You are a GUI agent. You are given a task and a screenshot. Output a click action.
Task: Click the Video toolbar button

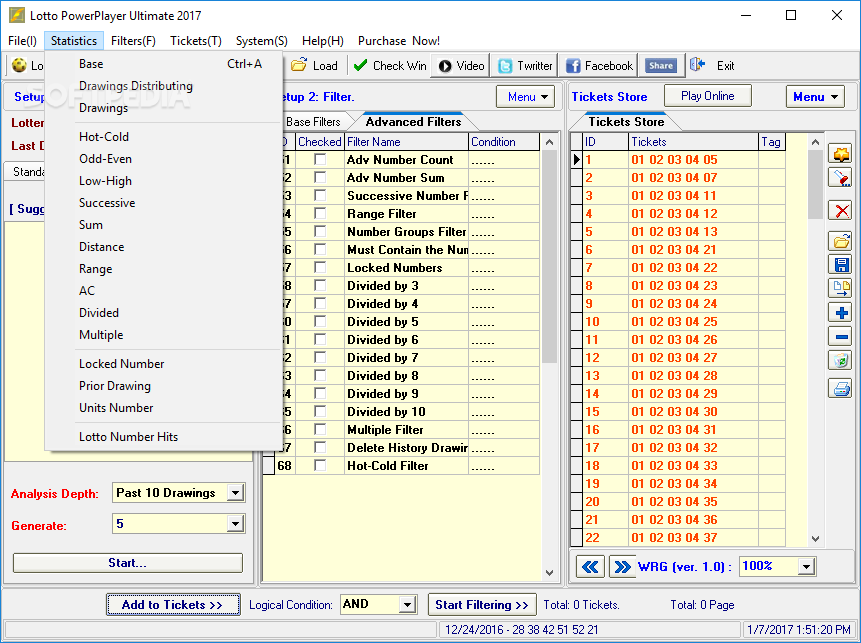pyautogui.click(x=460, y=66)
